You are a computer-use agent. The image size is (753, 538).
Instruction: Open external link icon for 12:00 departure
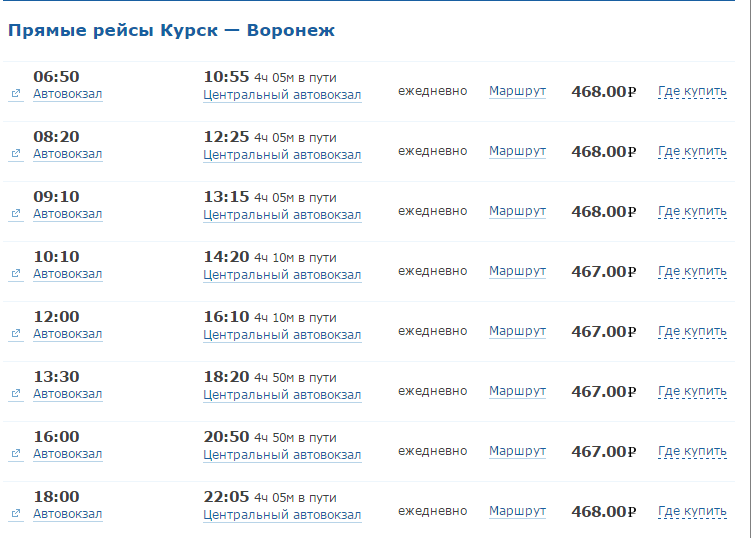point(16,333)
